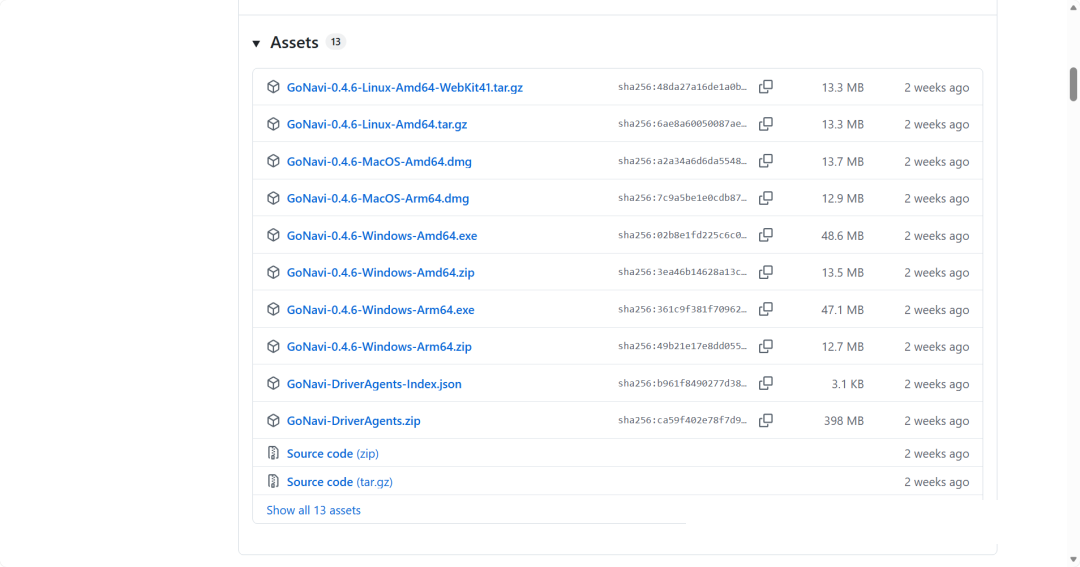Download GoNavi-0.4.6-Linux-Amd64.tar.gz file
The width and height of the screenshot is (1080, 567).
point(376,125)
